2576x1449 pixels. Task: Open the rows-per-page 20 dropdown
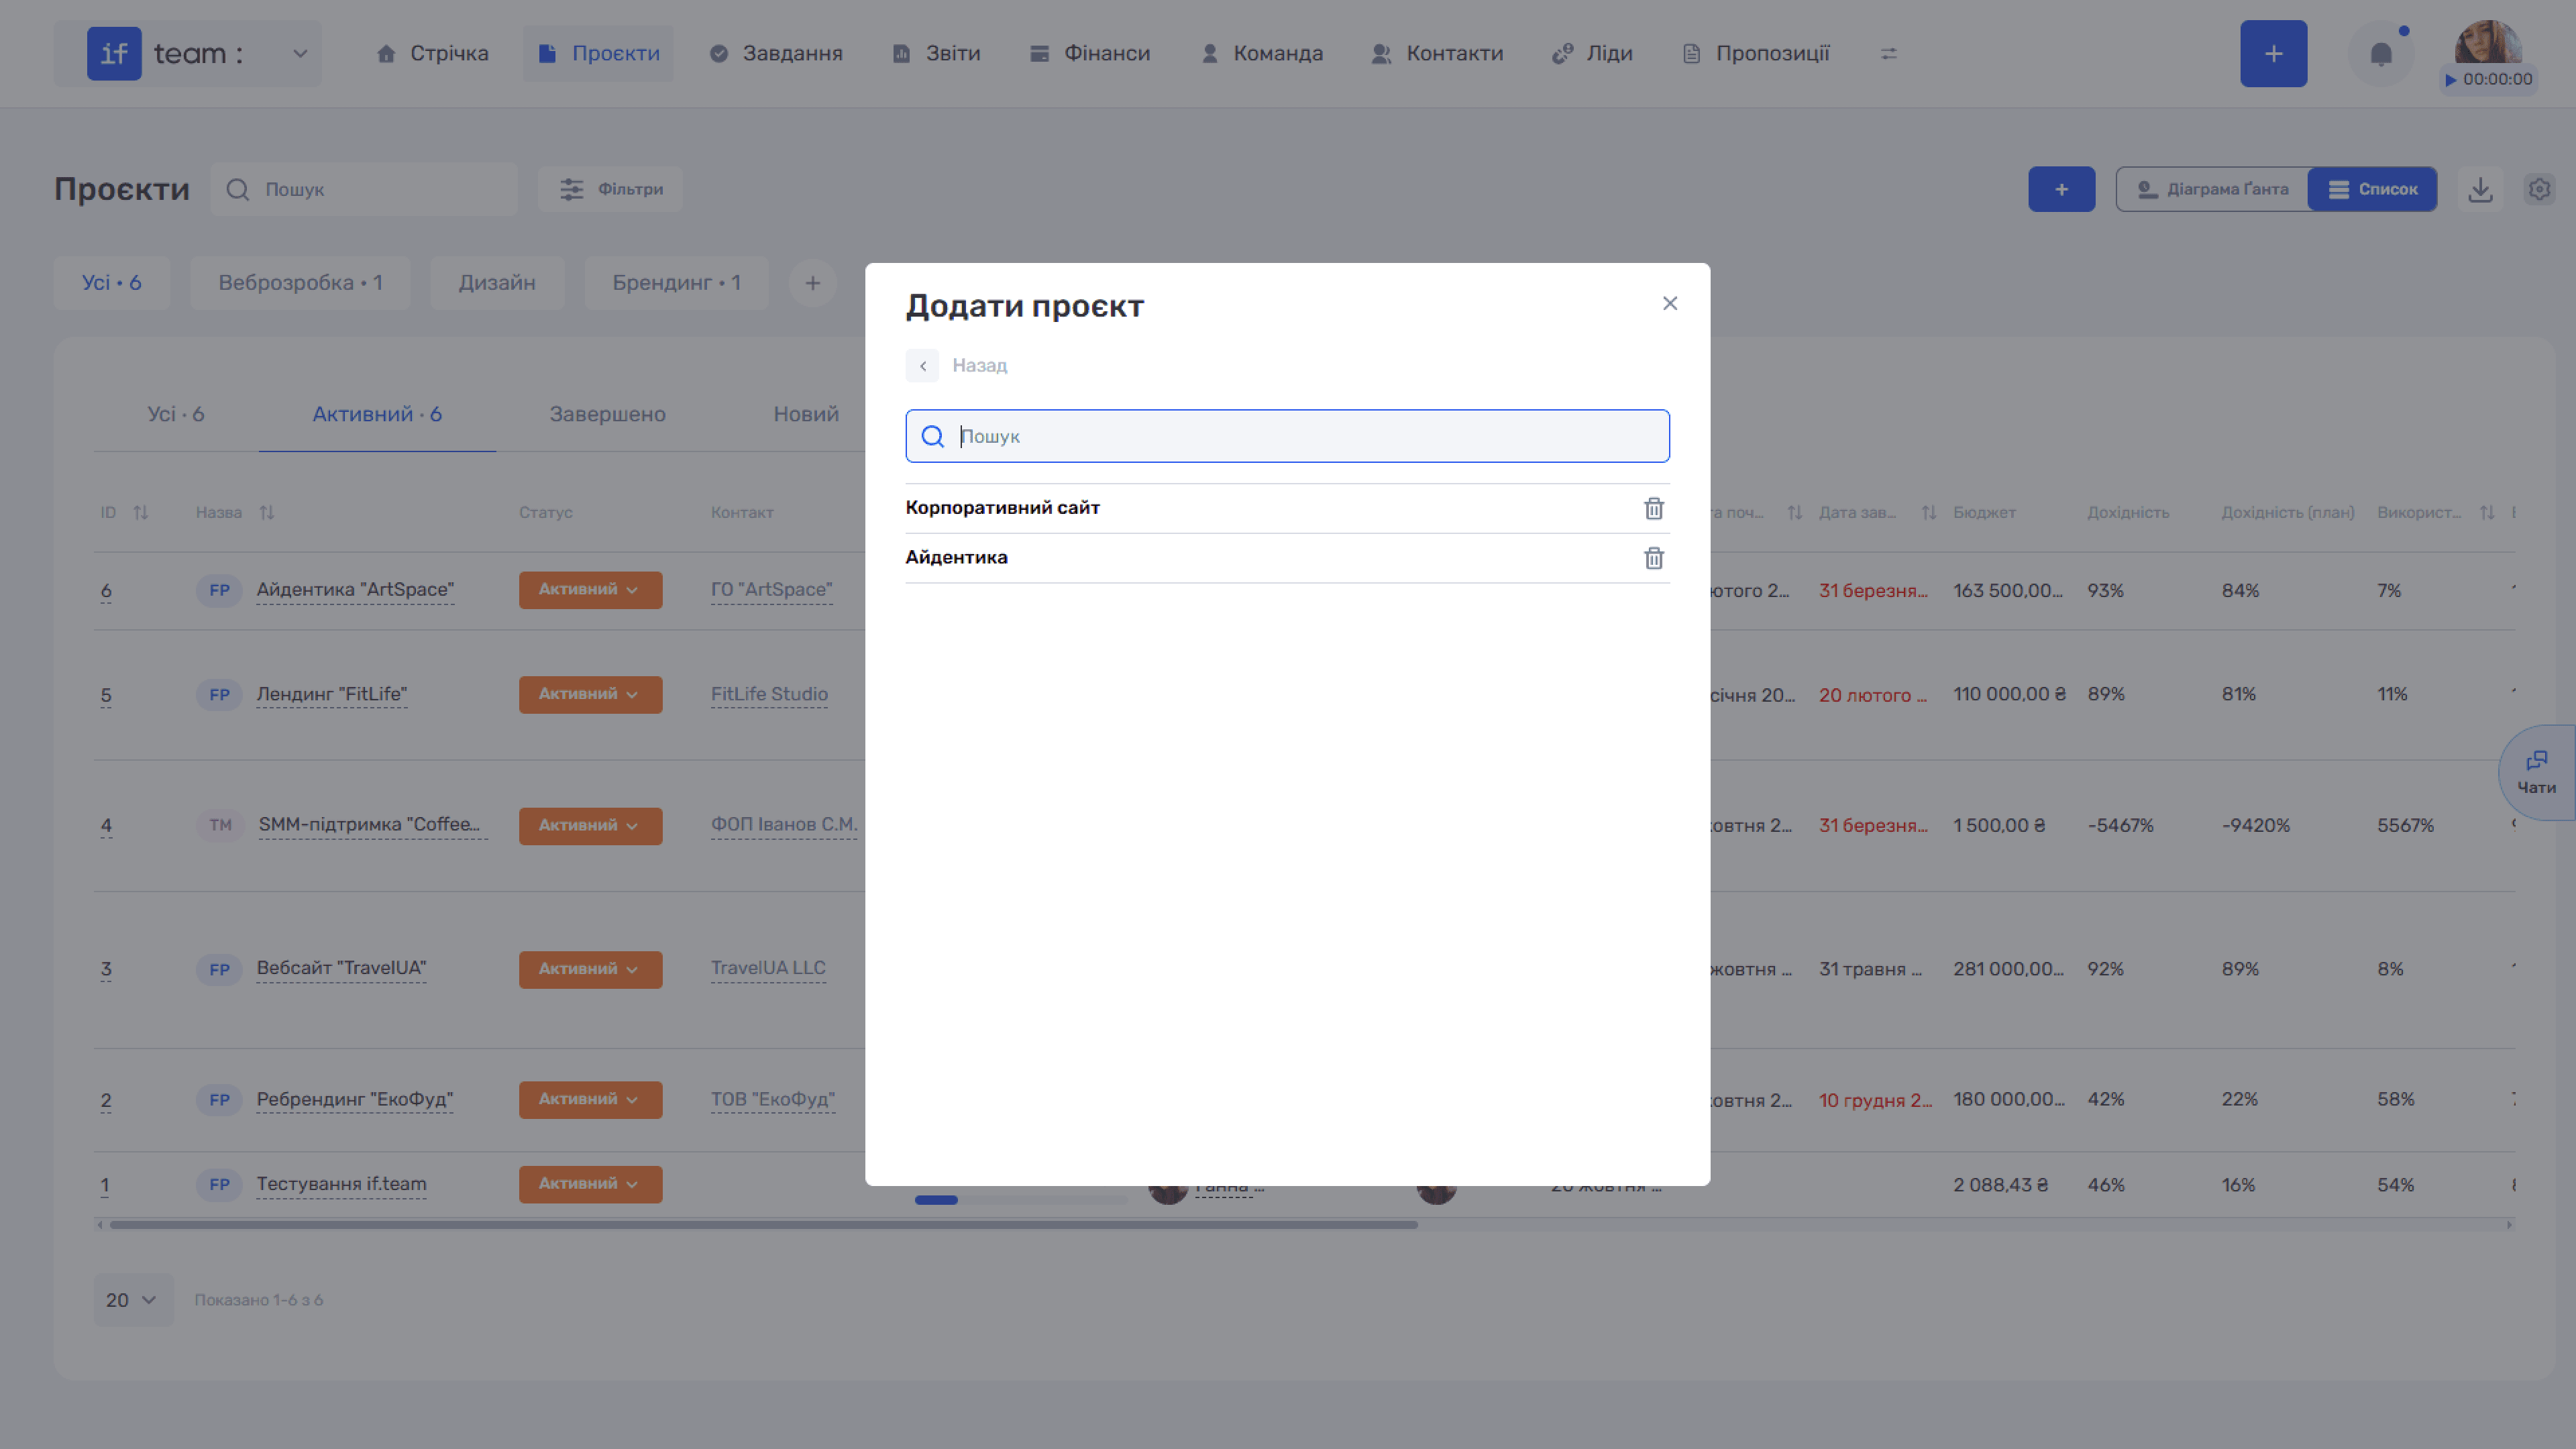click(x=133, y=1300)
